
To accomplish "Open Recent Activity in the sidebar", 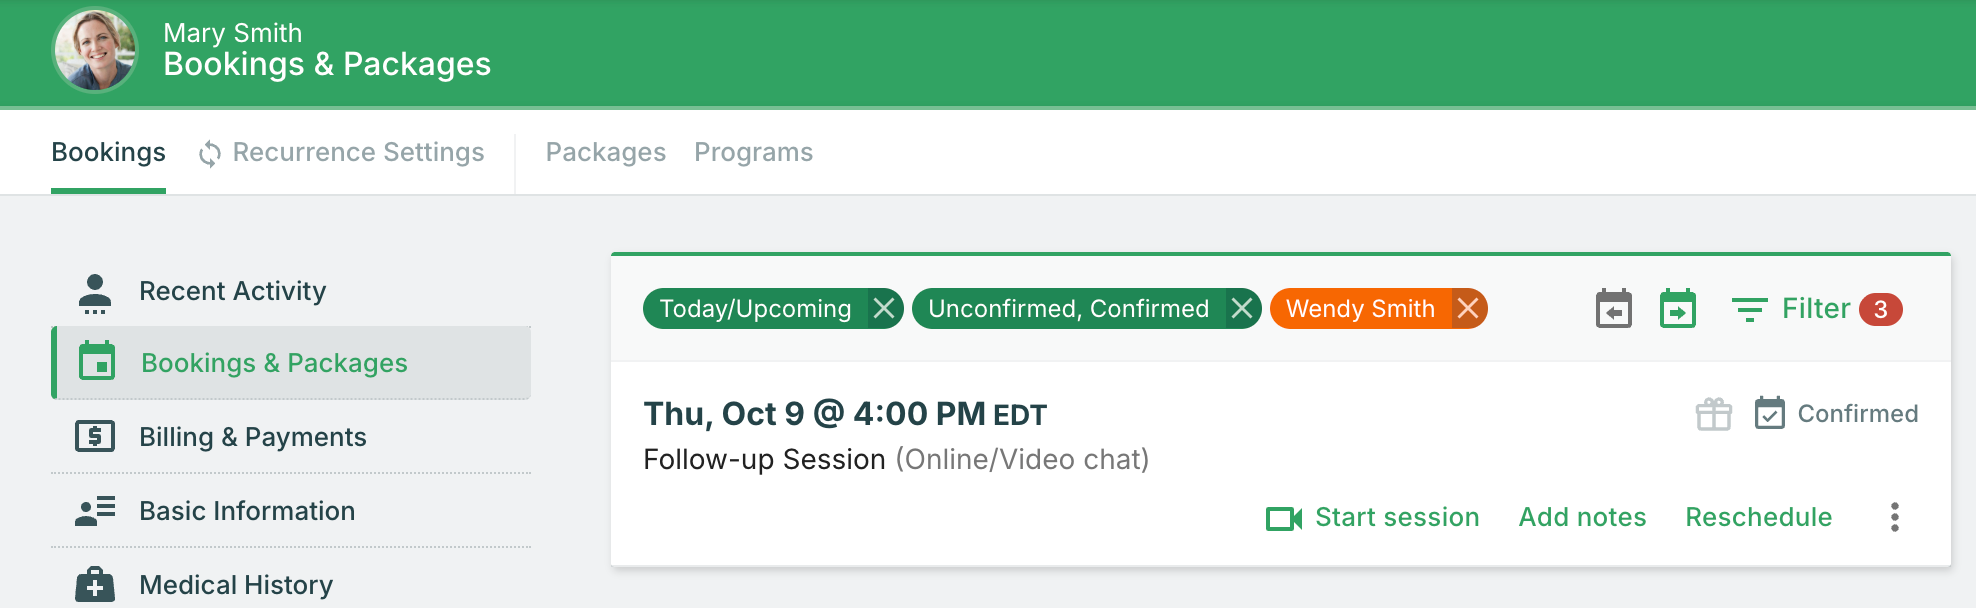I will click(x=232, y=291).
